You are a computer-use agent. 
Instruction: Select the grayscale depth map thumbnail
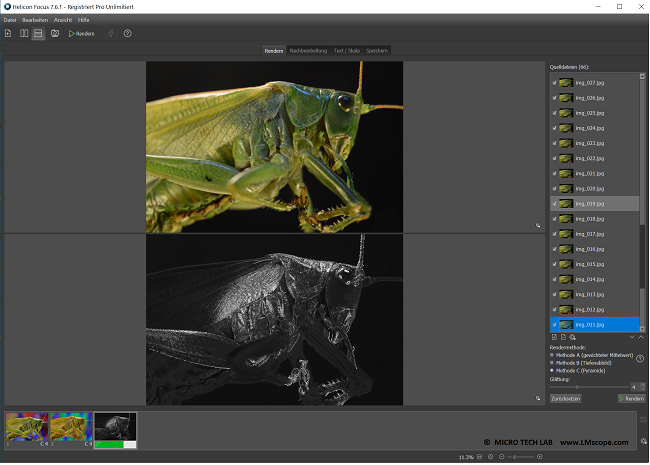pyautogui.click(x=114, y=427)
